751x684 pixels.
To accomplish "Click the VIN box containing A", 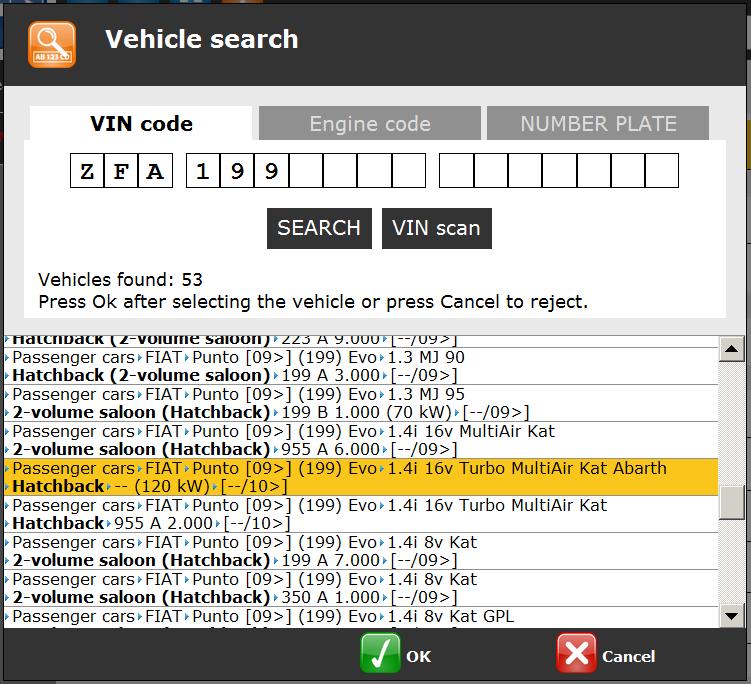I will tap(155, 171).
